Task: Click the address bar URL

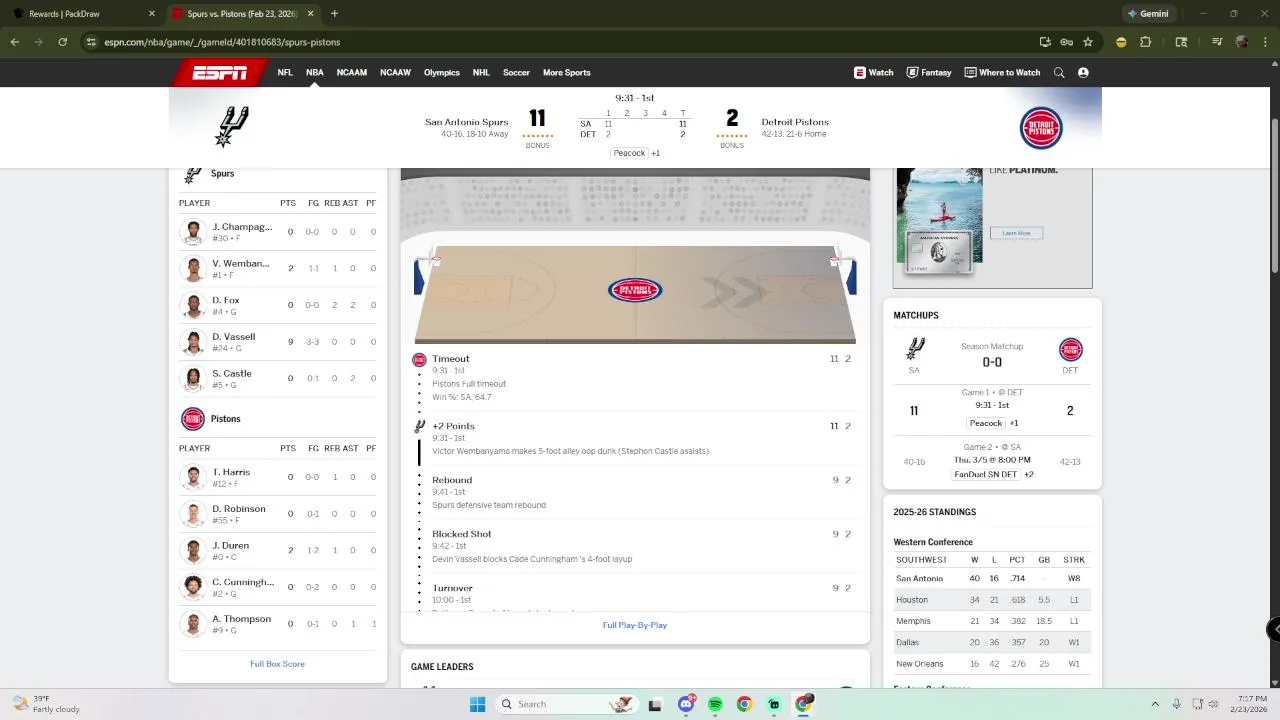Action: click(222, 42)
